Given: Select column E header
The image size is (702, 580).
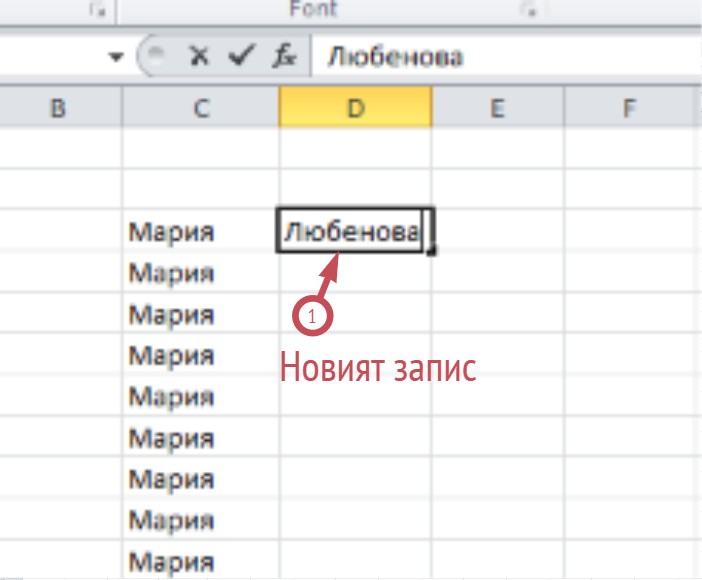Looking at the screenshot, I should [497, 107].
